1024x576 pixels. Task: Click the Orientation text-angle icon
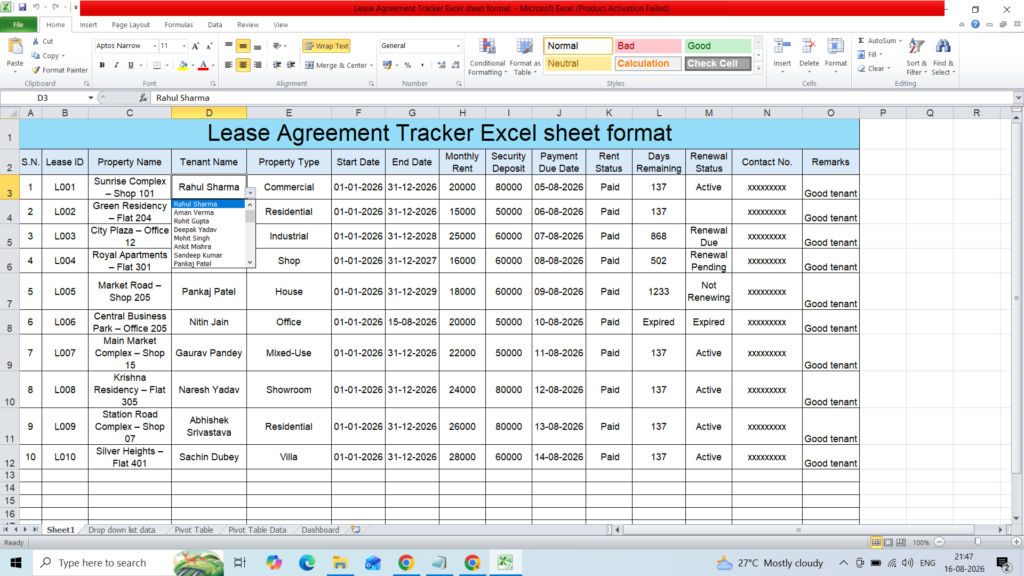click(277, 46)
